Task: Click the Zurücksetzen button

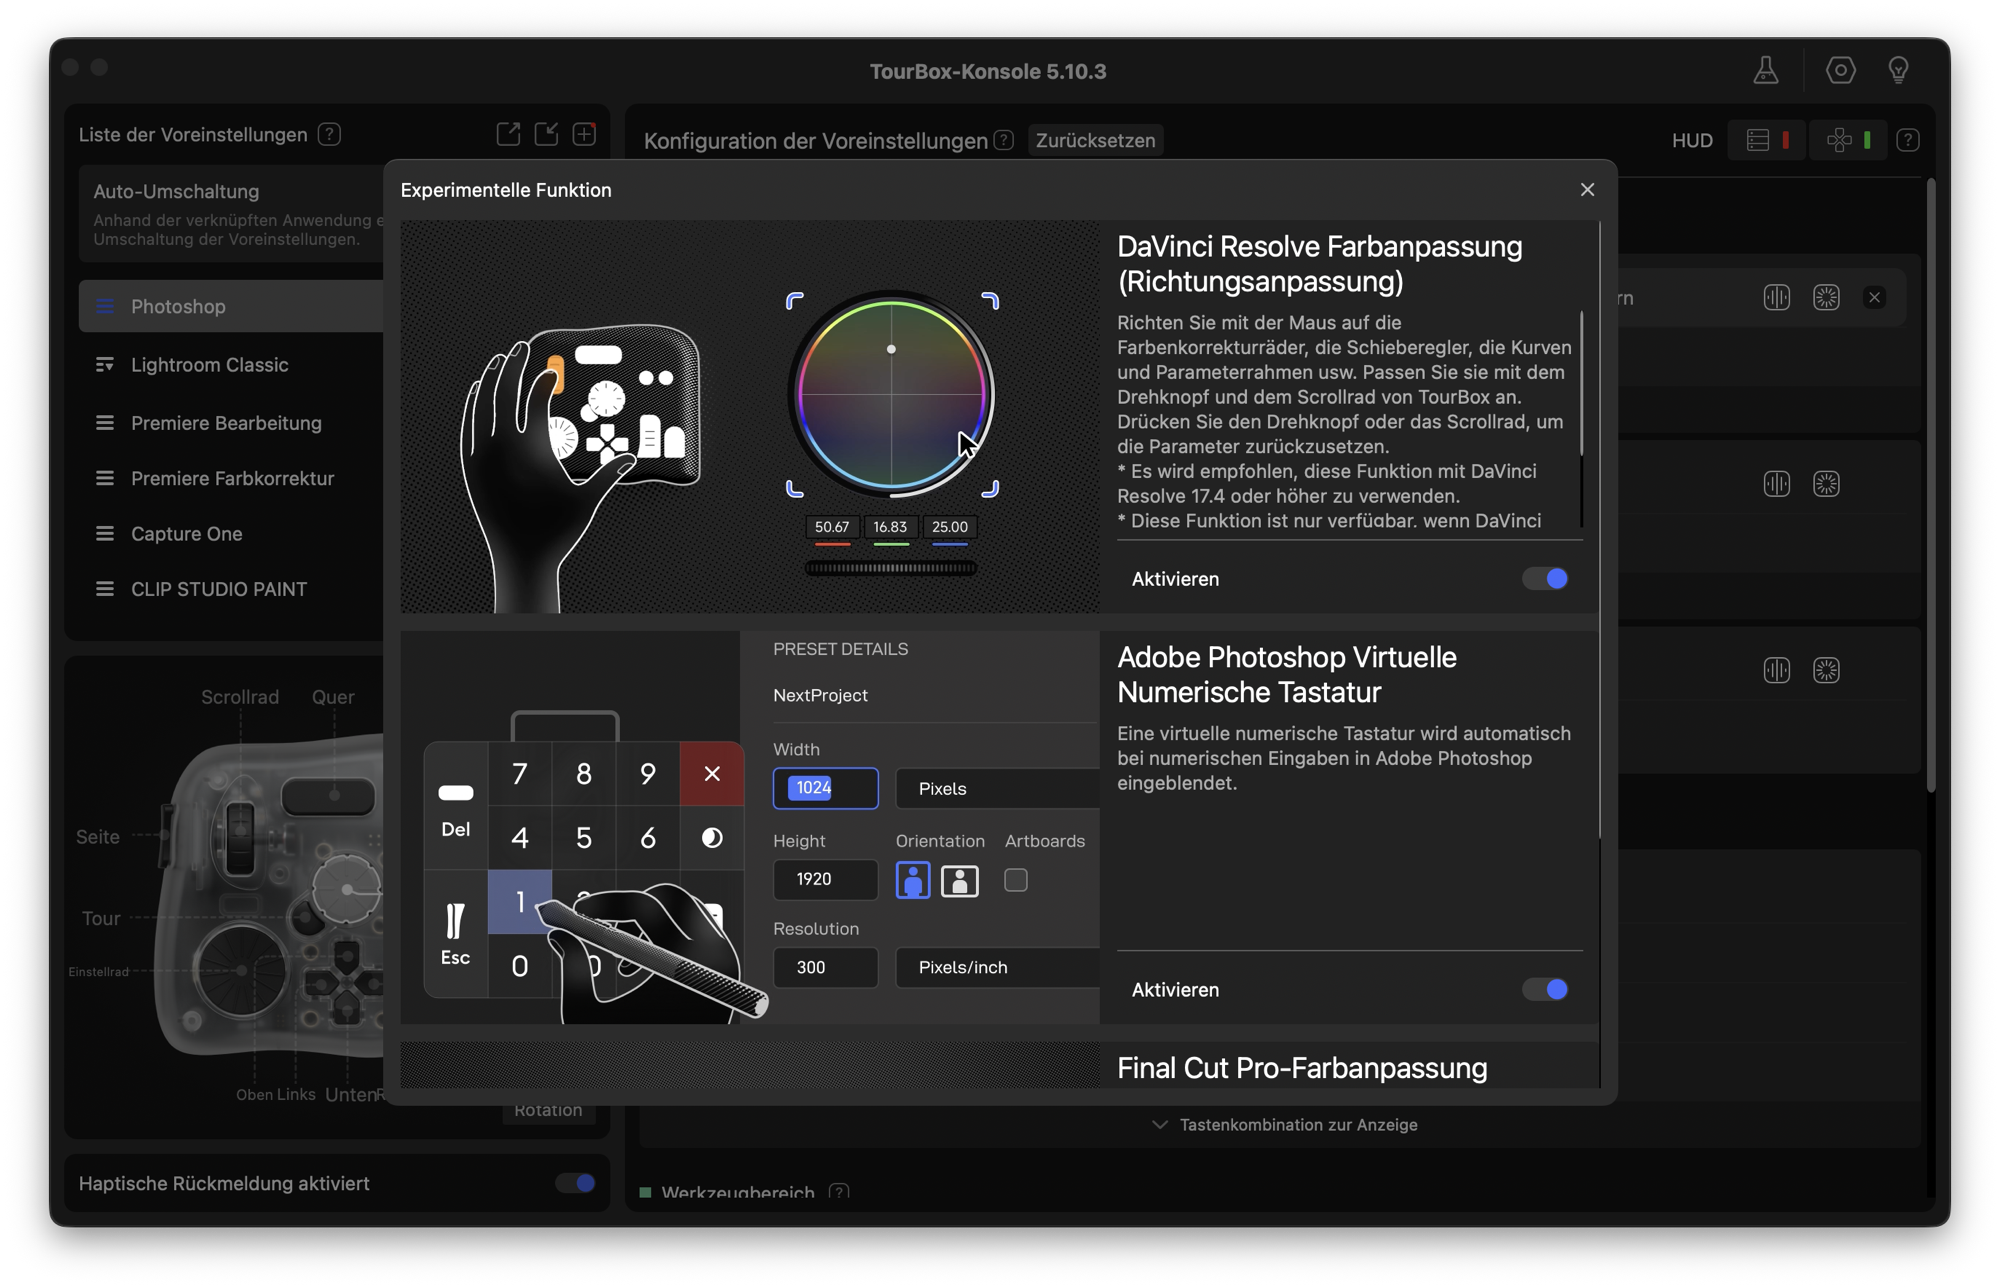Action: tap(1095, 141)
